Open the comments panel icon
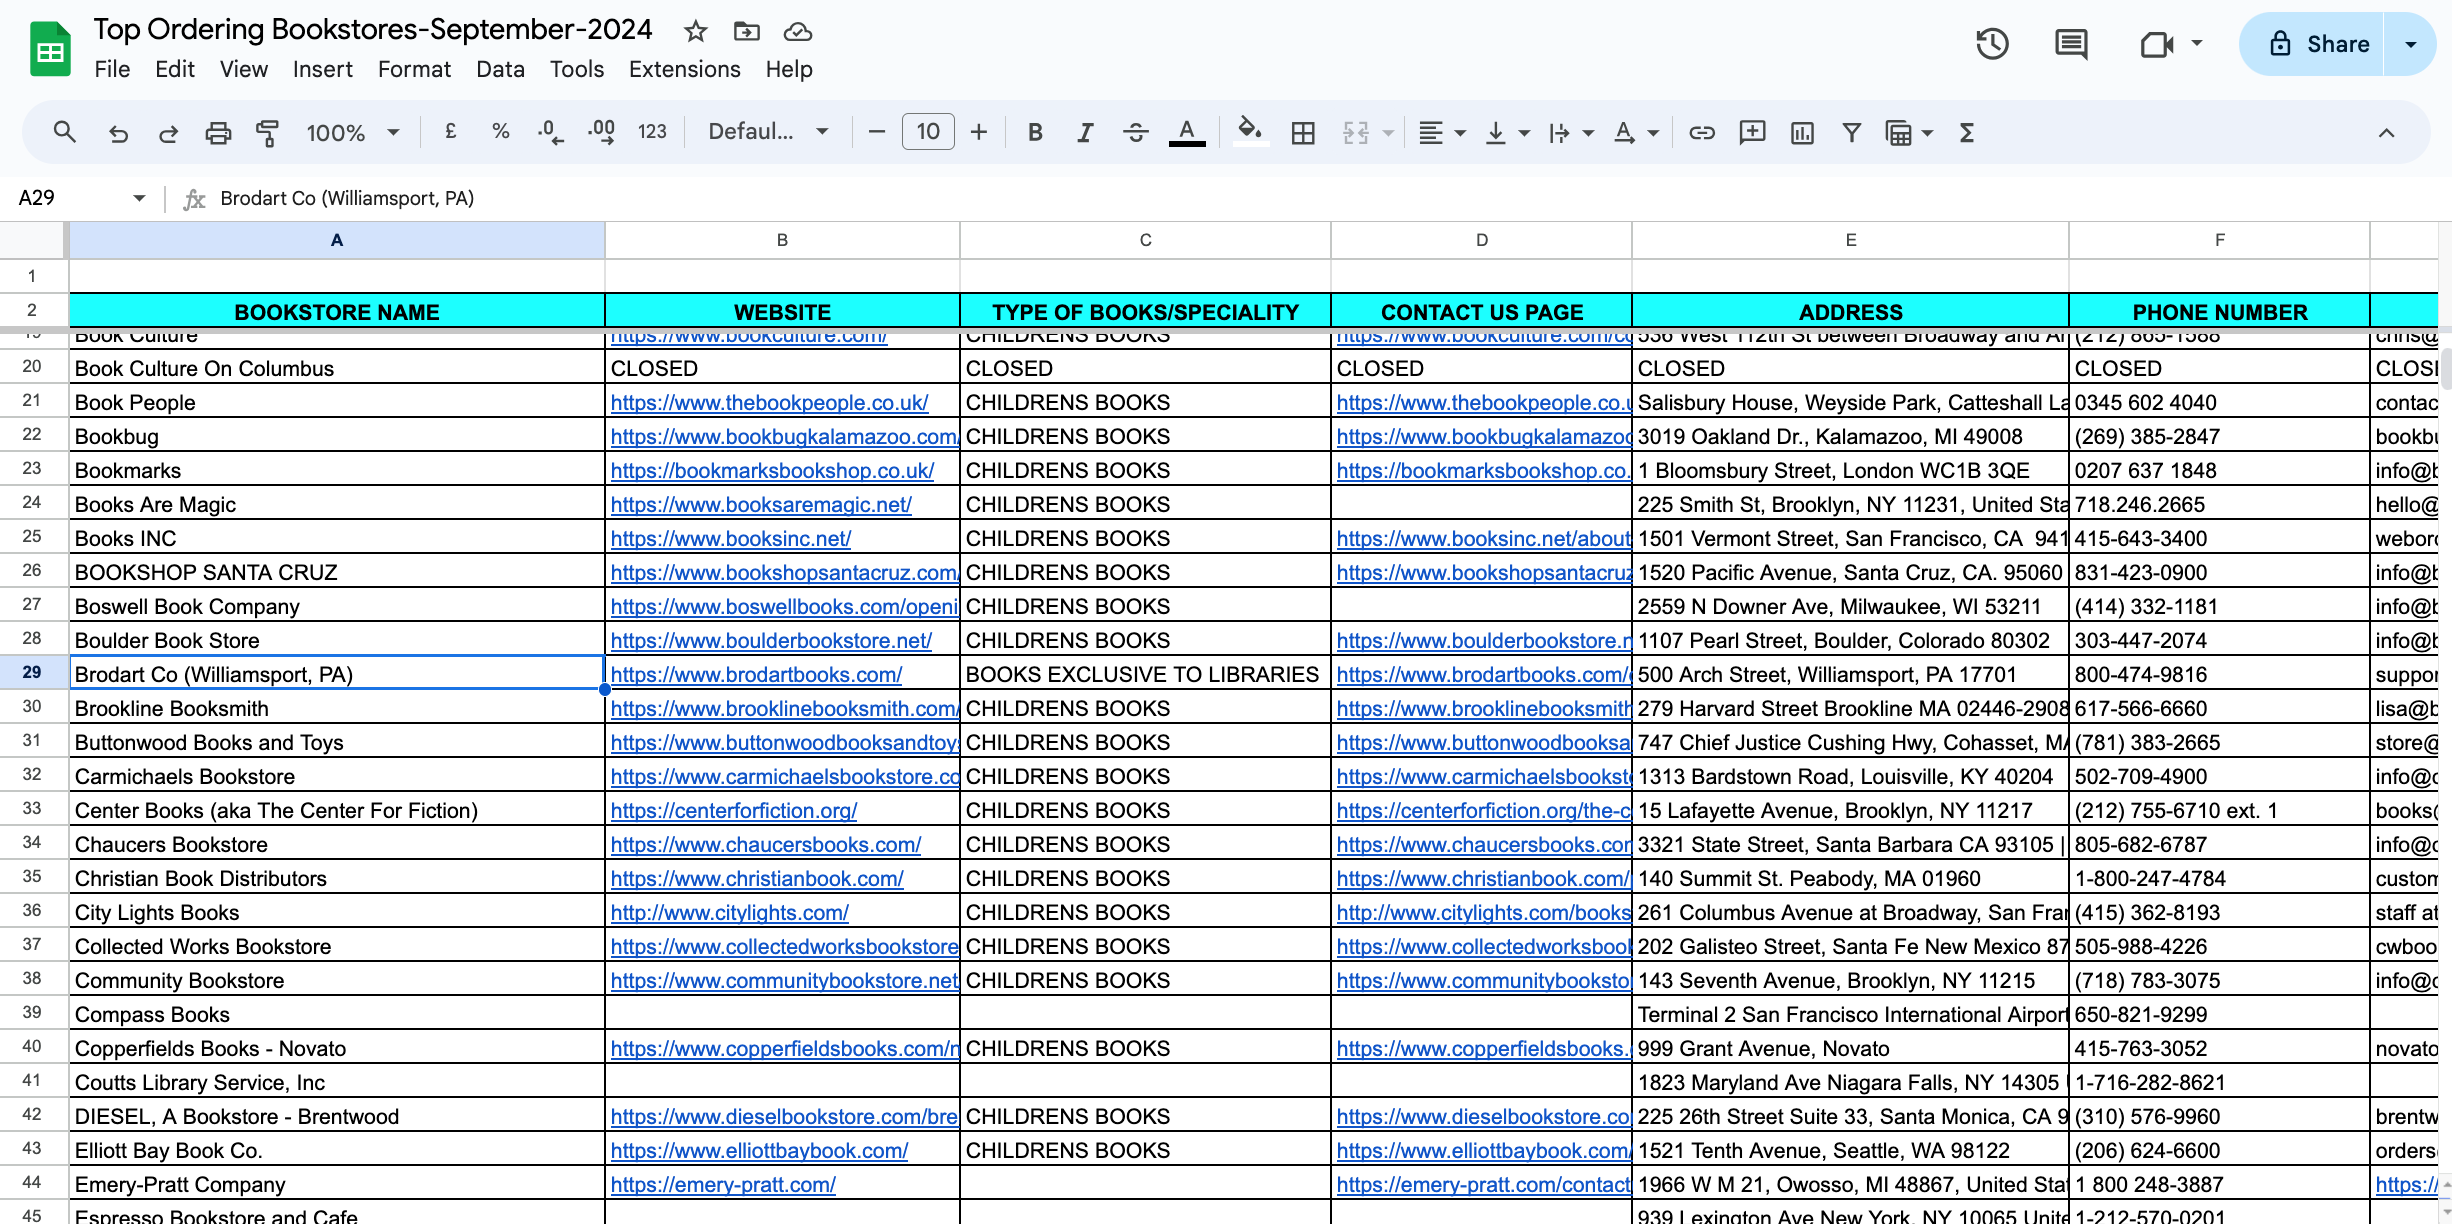Screen dimensions: 2452x1224 coord(2071,44)
